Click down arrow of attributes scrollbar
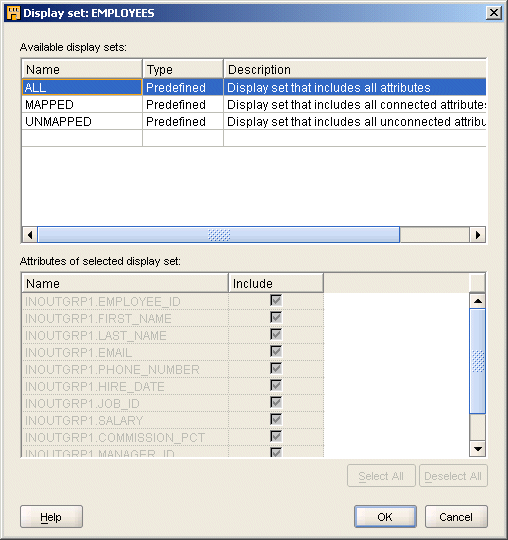Screen dimensions: 508x540 [478, 449]
